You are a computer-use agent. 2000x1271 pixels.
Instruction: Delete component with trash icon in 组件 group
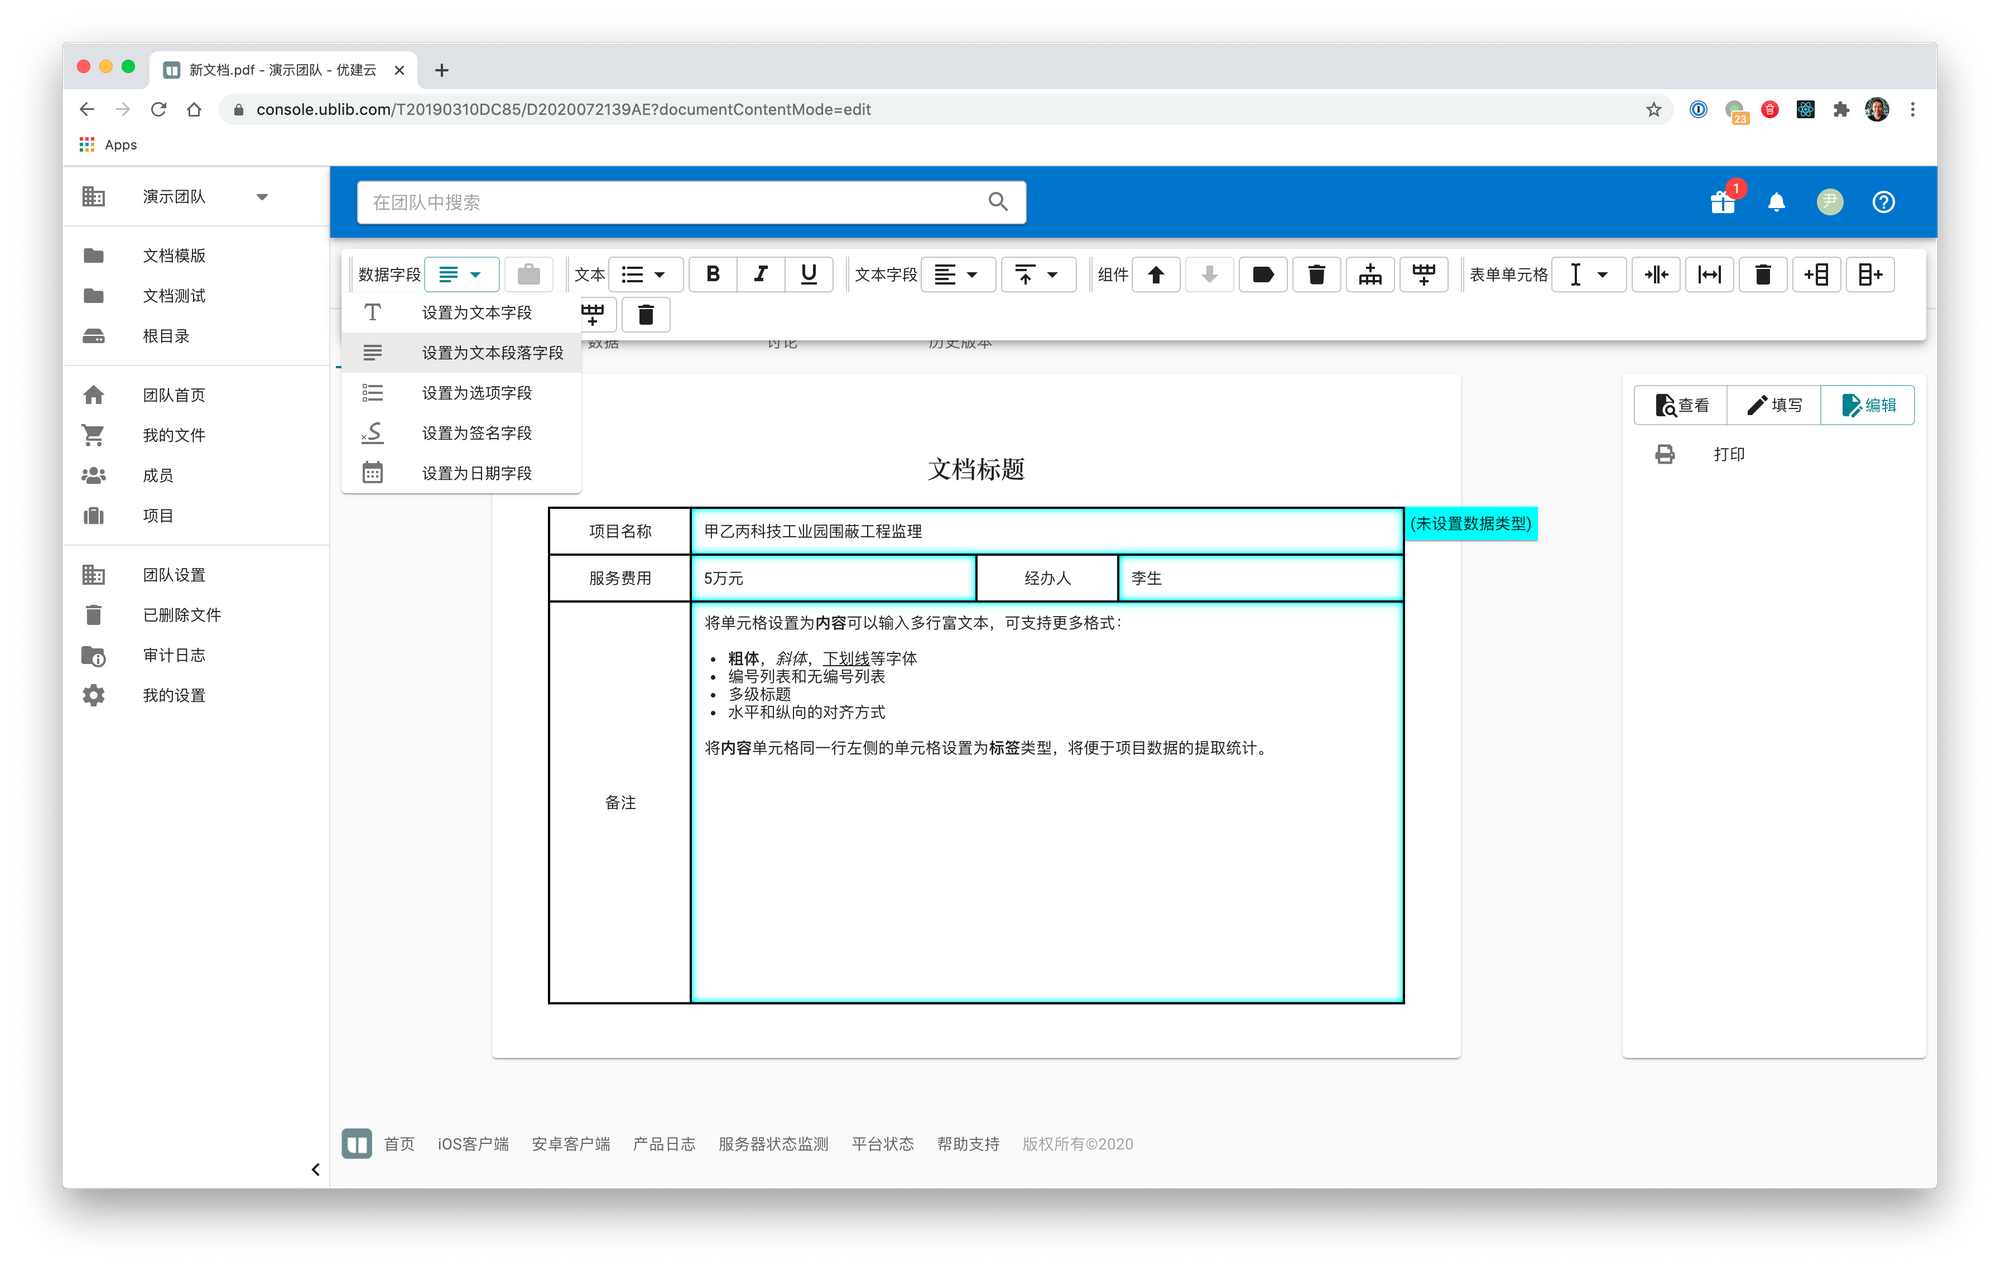(1317, 274)
